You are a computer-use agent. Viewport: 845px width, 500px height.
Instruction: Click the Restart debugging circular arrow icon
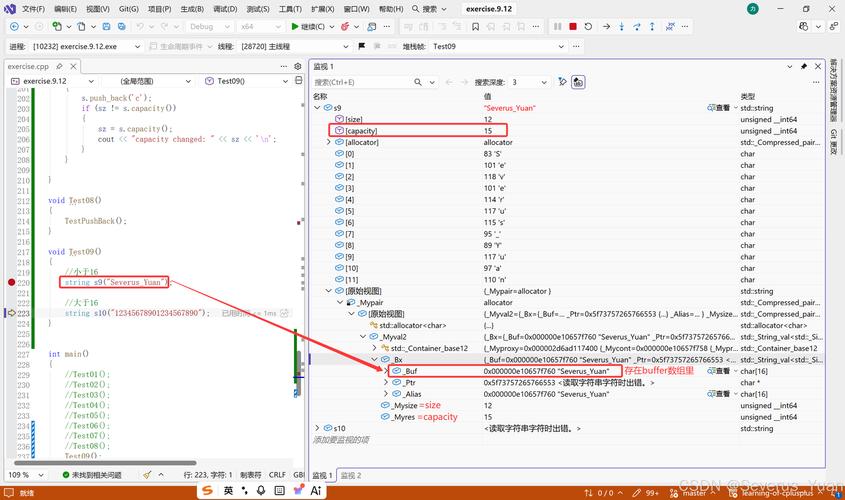pyautogui.click(x=588, y=26)
